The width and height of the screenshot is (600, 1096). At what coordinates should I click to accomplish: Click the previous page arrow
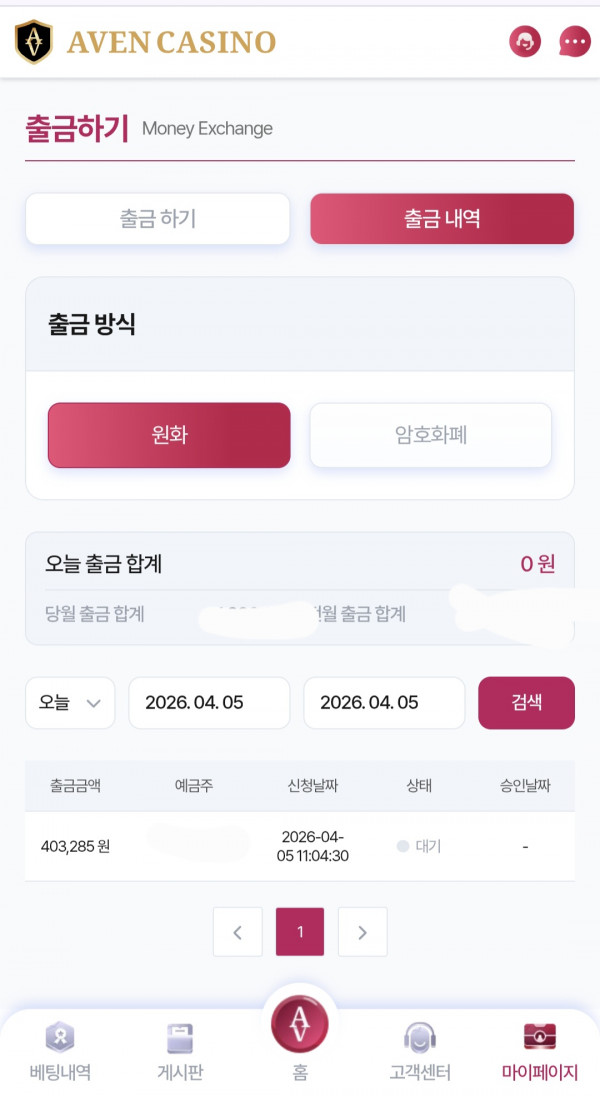(x=238, y=931)
